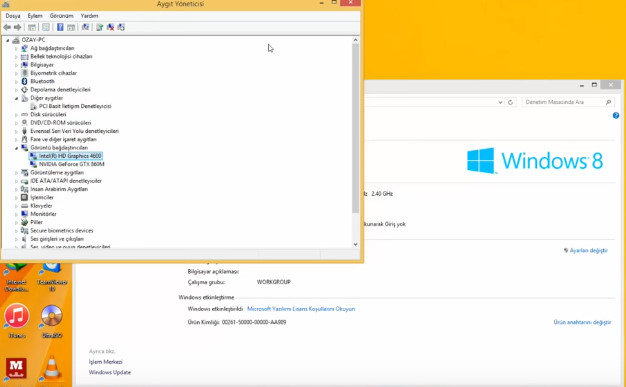The image size is (626, 387).
Task: Open the Dosya menu
Action: pos(13,16)
